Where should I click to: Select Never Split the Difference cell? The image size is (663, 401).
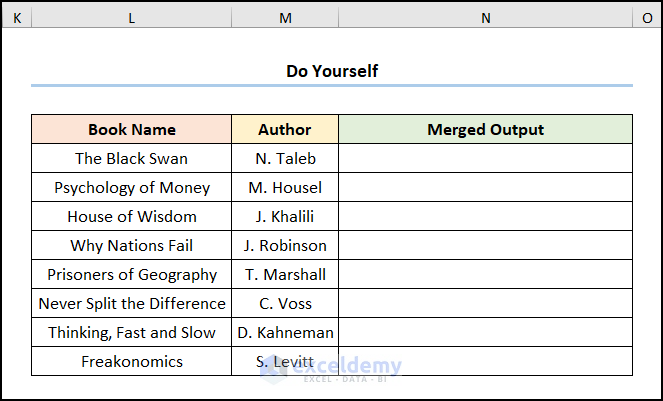tap(131, 303)
